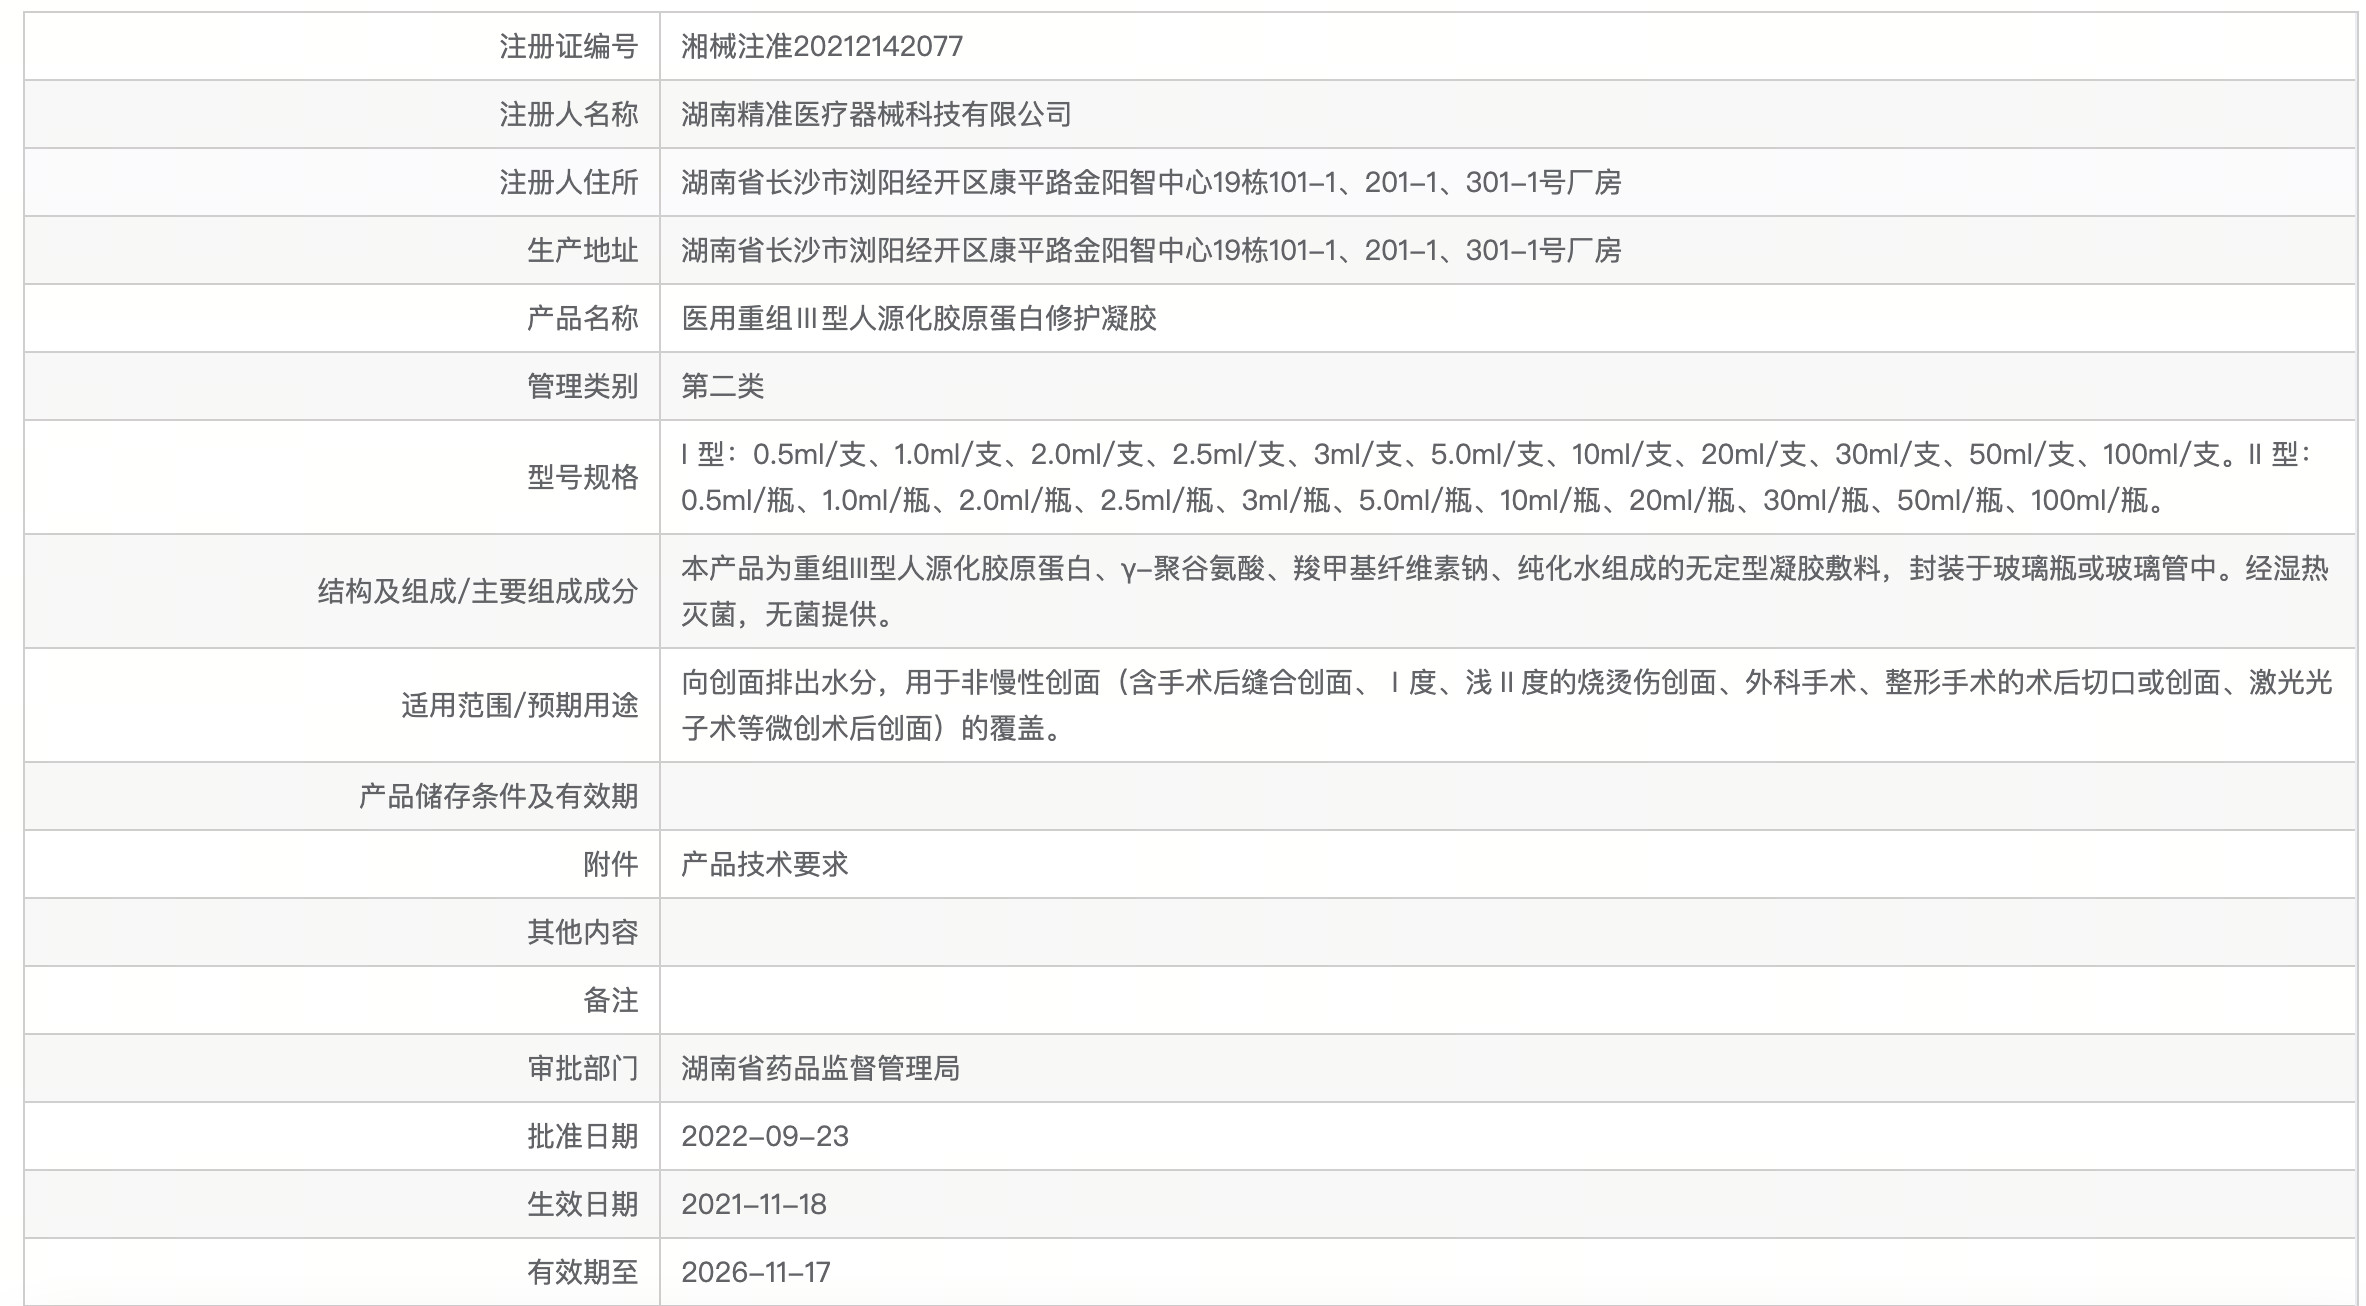Select the 产品储存条件及有效期 label
2366x1306 pixels.
pyautogui.click(x=498, y=796)
